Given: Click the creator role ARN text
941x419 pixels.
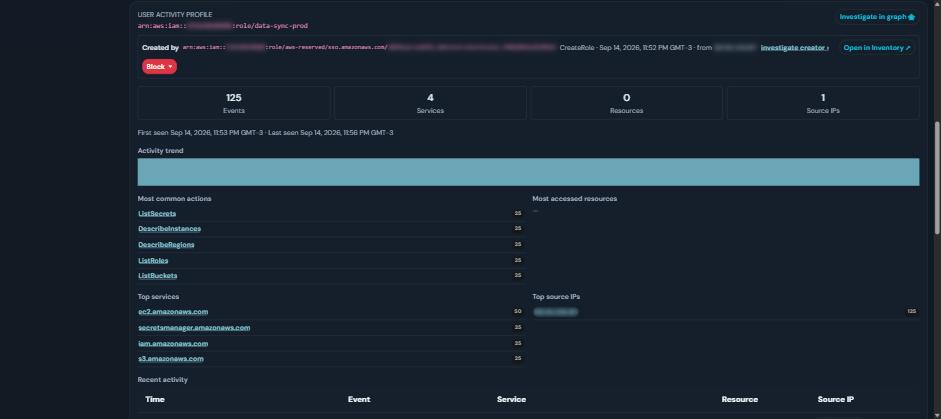Looking at the screenshot, I should pos(369,47).
